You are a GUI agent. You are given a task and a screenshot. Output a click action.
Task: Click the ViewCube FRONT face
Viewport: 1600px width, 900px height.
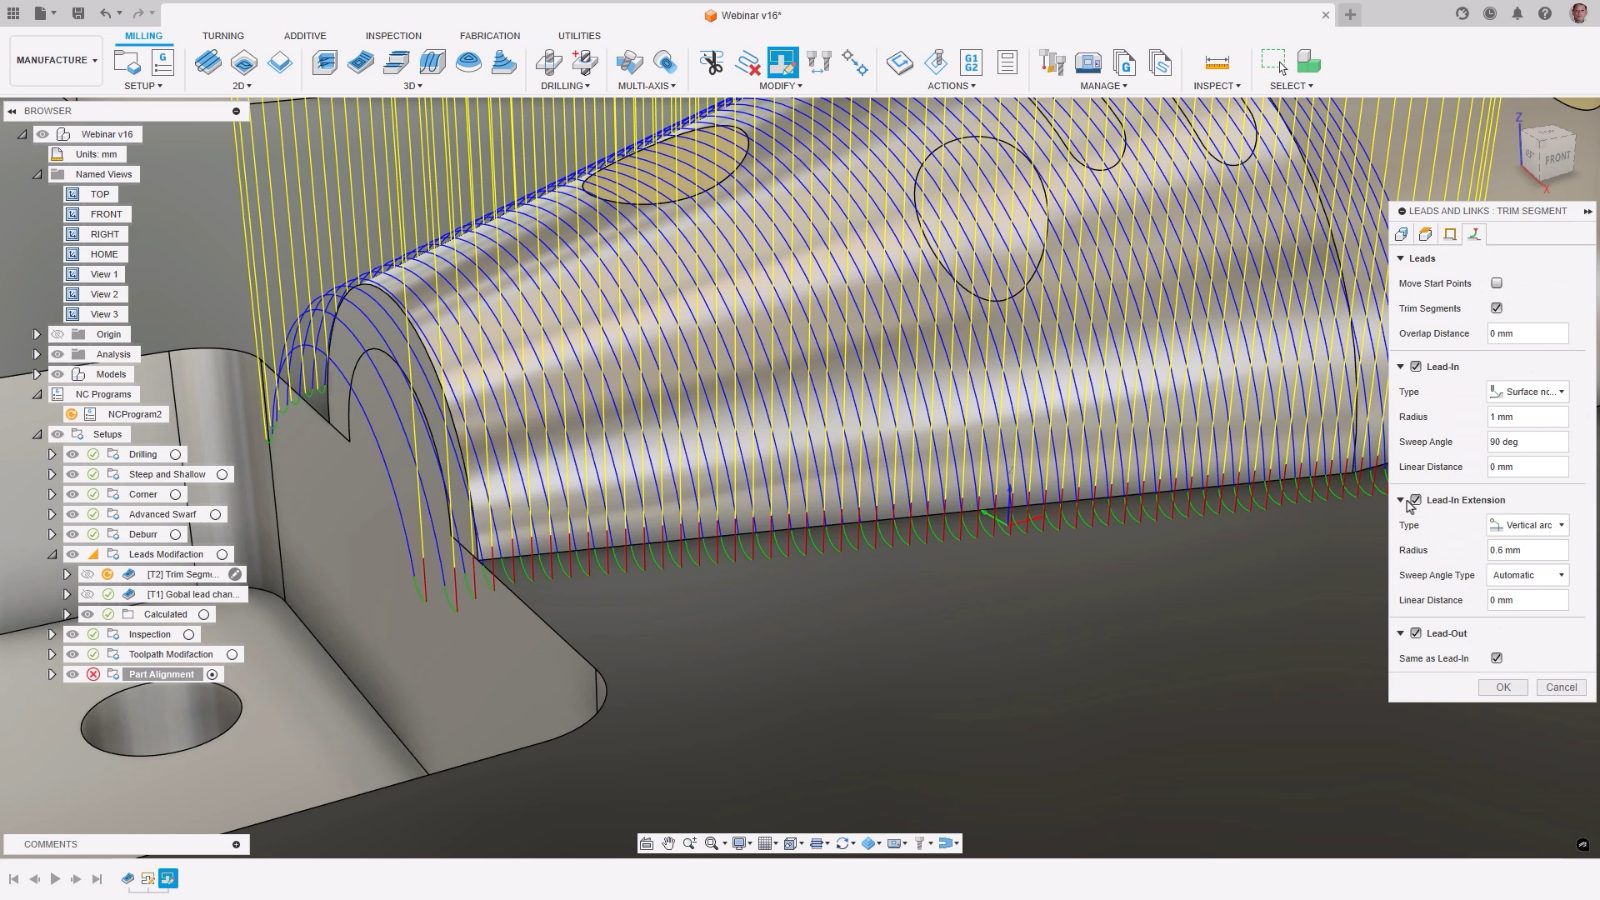coord(1556,157)
